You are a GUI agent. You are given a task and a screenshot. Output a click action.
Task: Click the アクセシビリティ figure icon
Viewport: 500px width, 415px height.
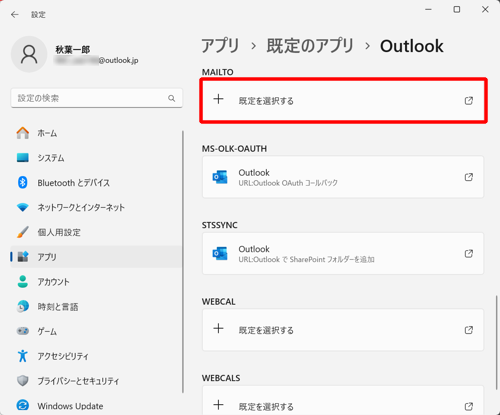(23, 356)
